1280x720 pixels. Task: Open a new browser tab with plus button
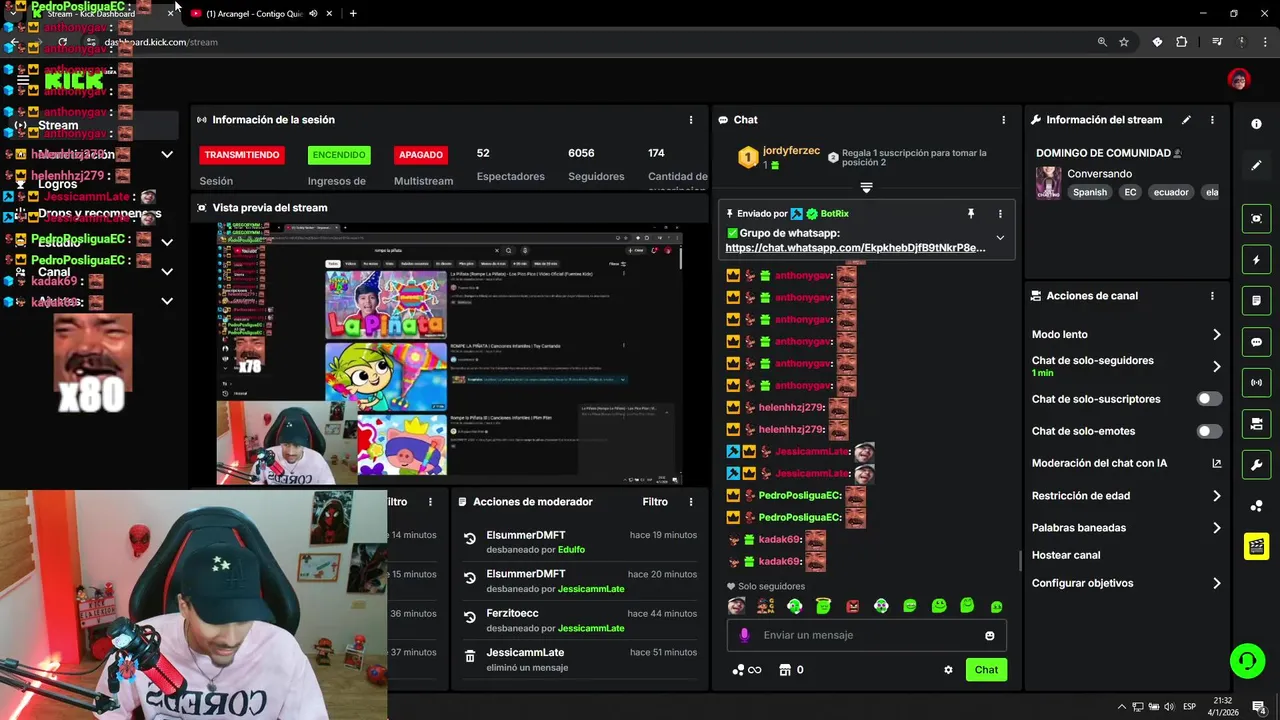[353, 14]
